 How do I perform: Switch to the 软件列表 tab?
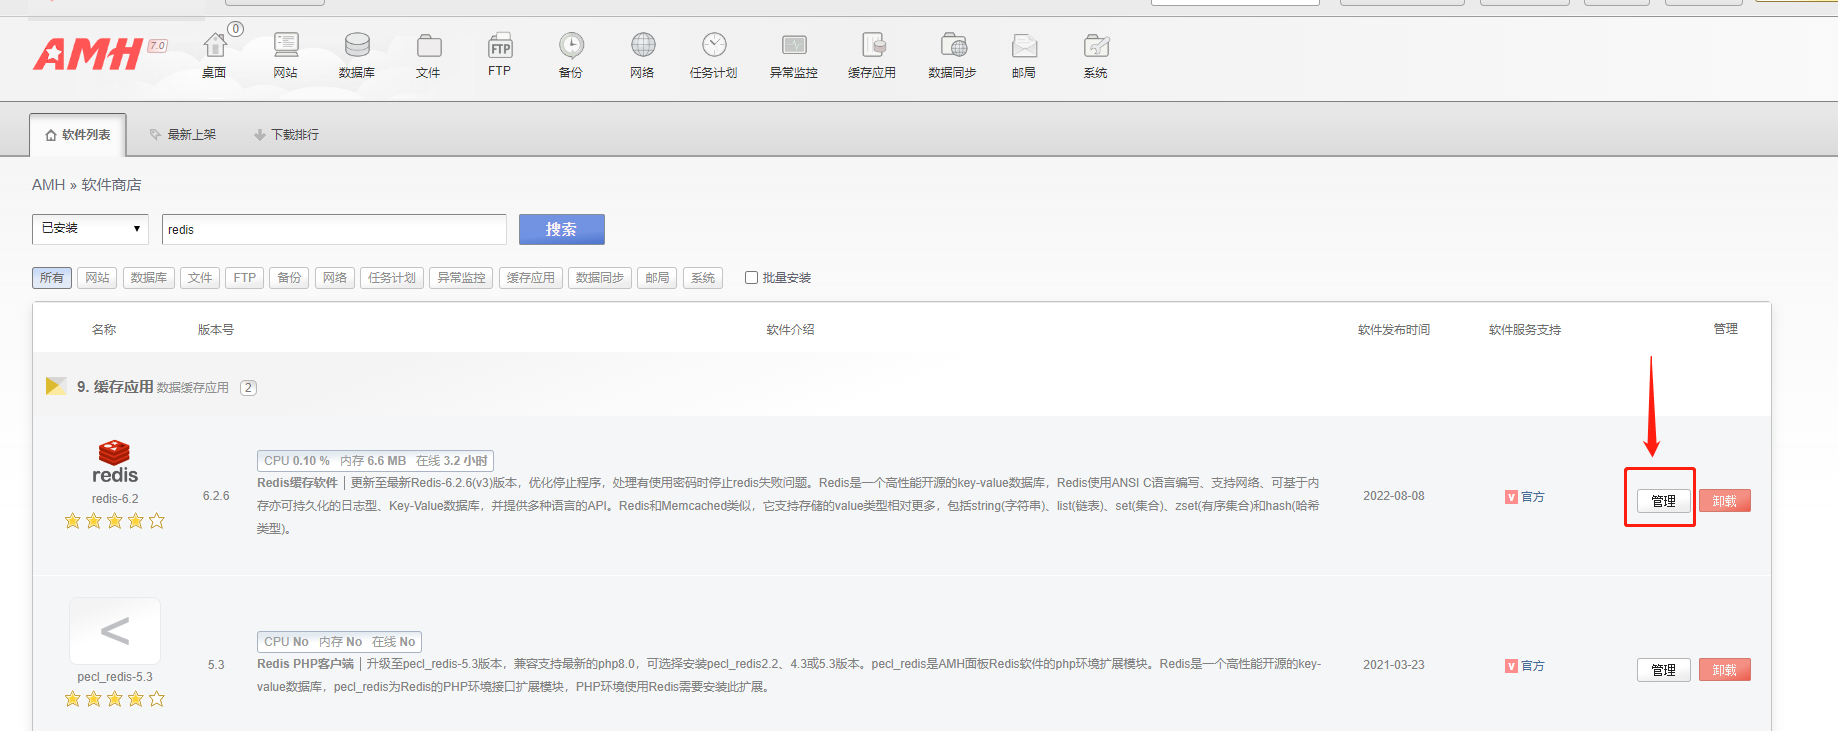[78, 135]
